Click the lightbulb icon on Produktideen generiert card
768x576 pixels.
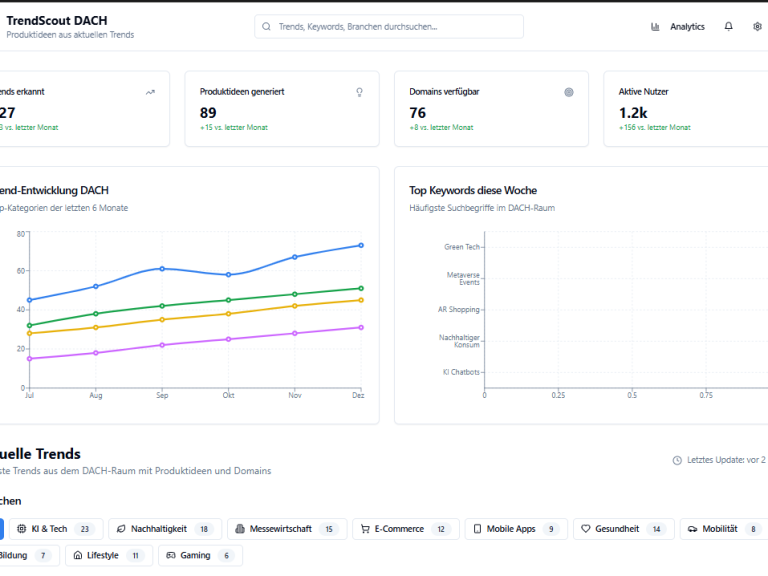[360, 92]
